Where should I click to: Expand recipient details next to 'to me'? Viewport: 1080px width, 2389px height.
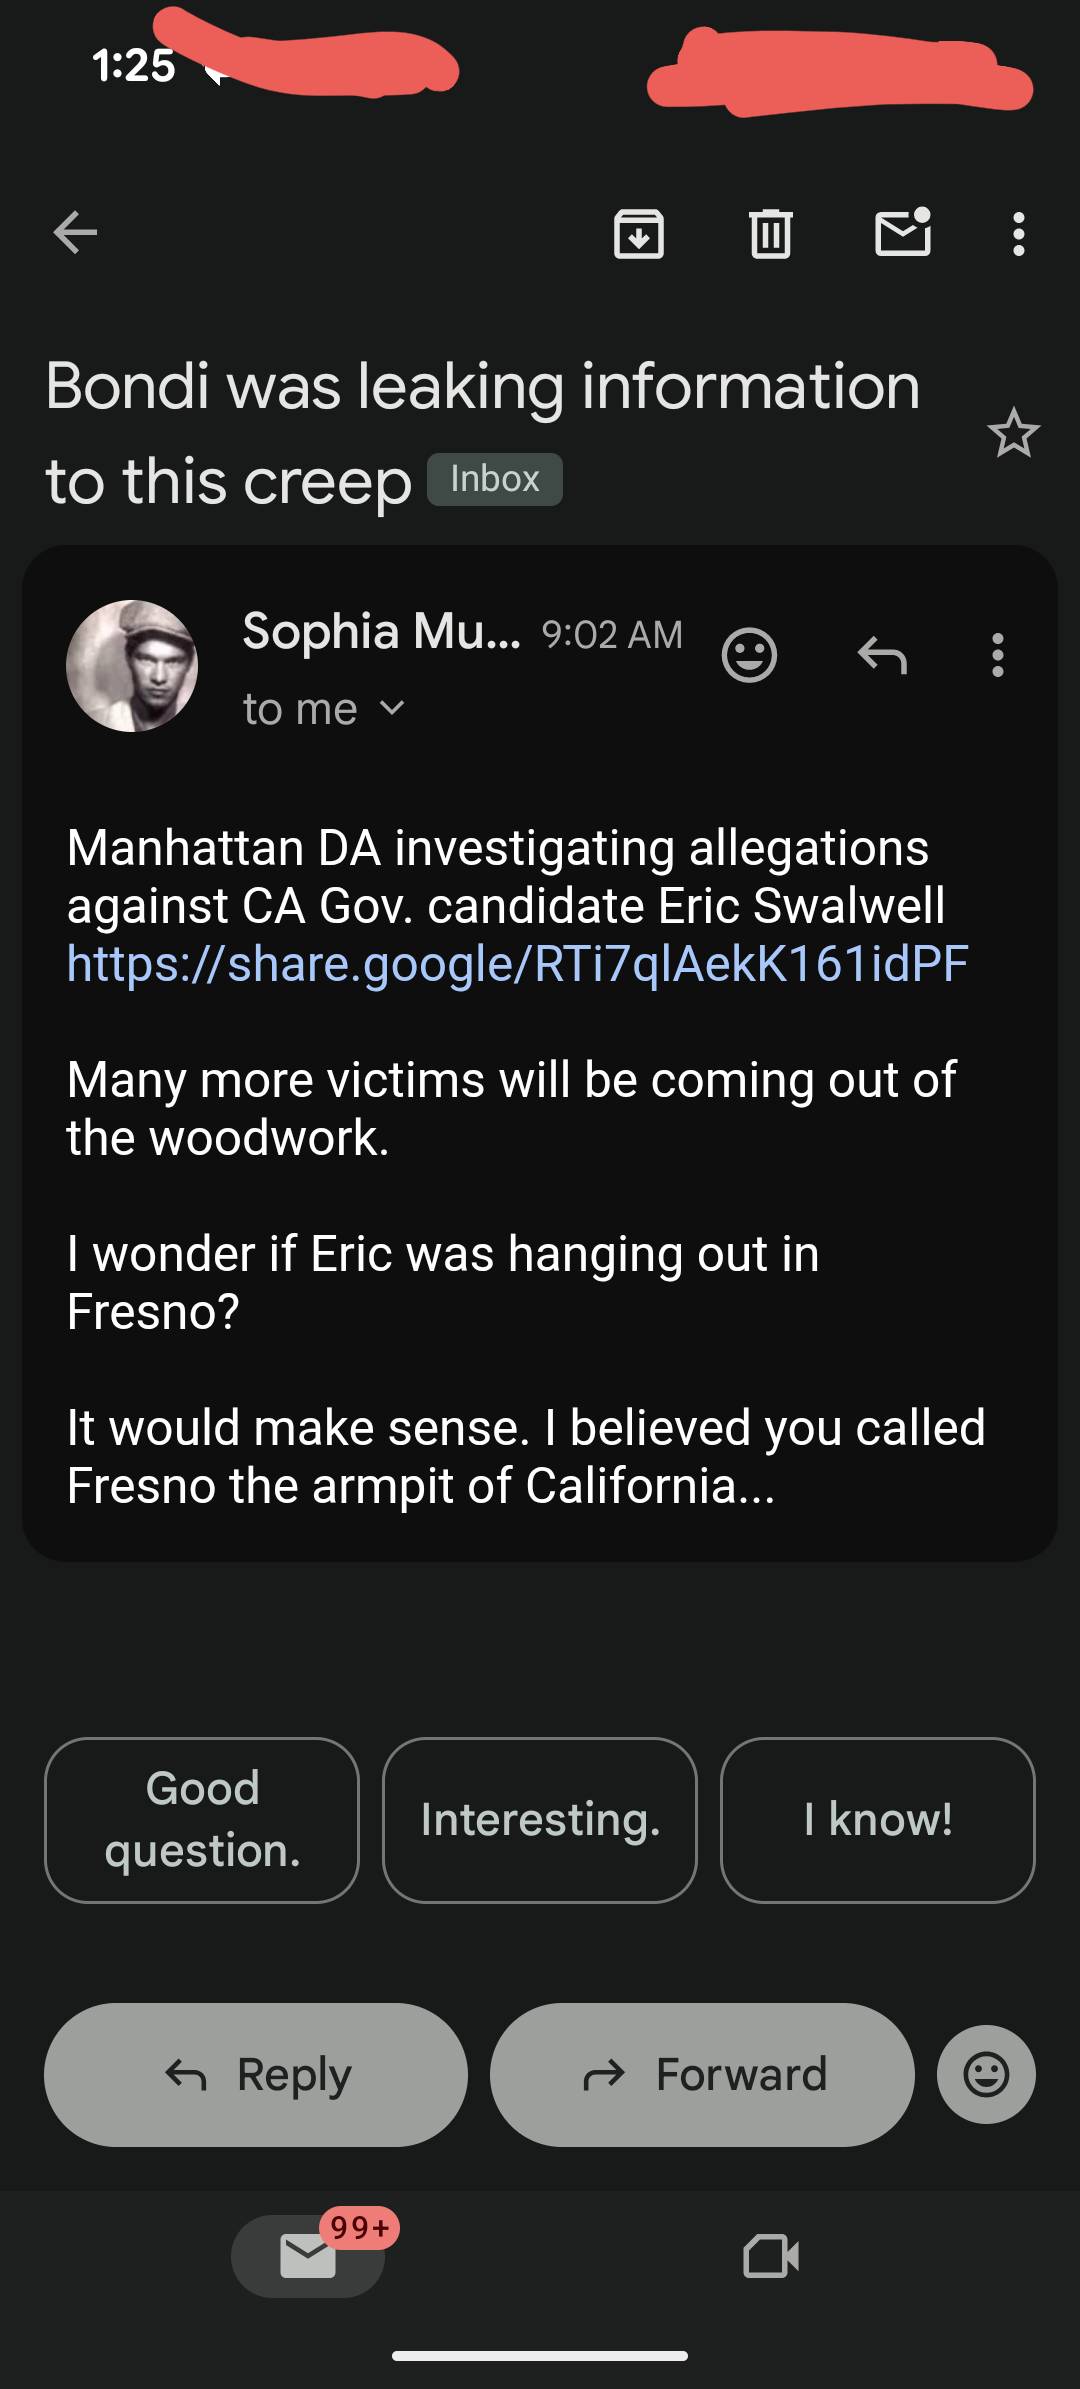pyautogui.click(x=393, y=709)
